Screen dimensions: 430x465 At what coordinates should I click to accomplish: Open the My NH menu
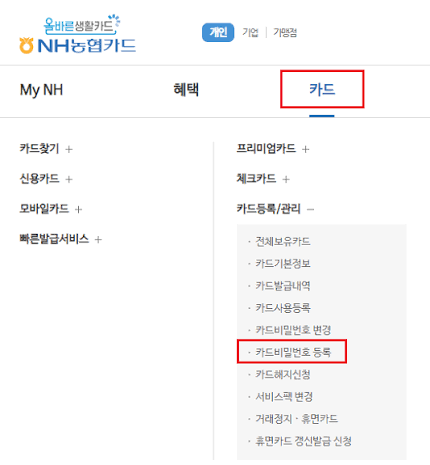tap(41, 90)
